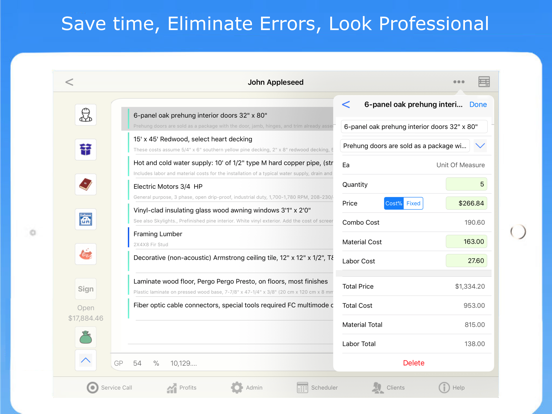Tap the Combo Cost 190.60 row
This screenshot has width=552, height=414.
pyautogui.click(x=414, y=222)
